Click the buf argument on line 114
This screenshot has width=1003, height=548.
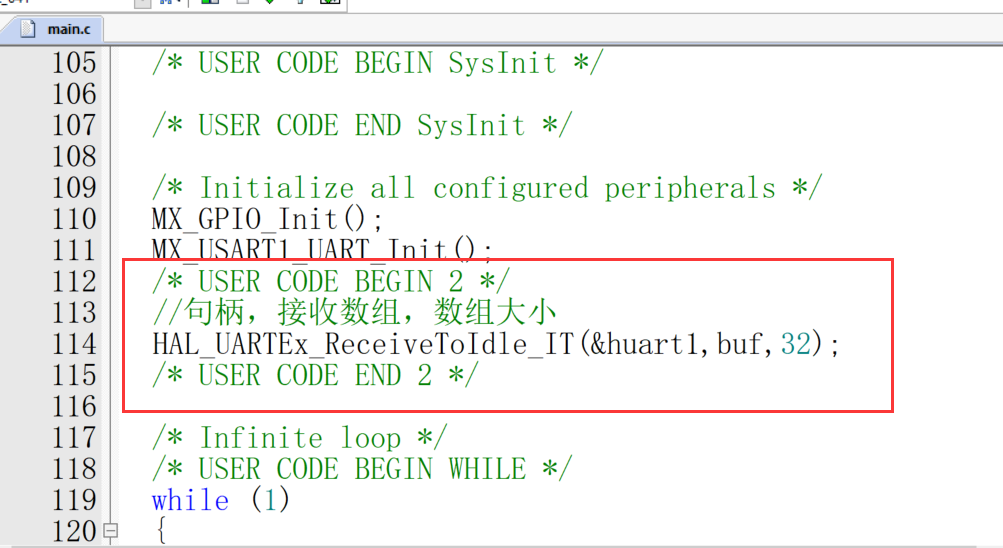[739, 344]
